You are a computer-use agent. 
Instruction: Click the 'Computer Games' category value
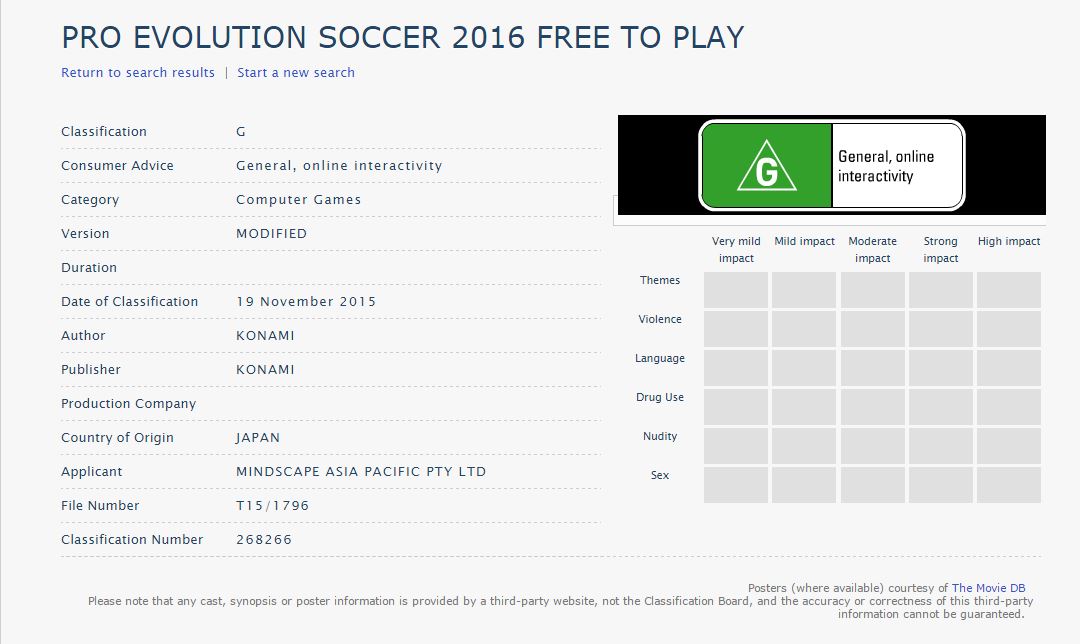(298, 200)
